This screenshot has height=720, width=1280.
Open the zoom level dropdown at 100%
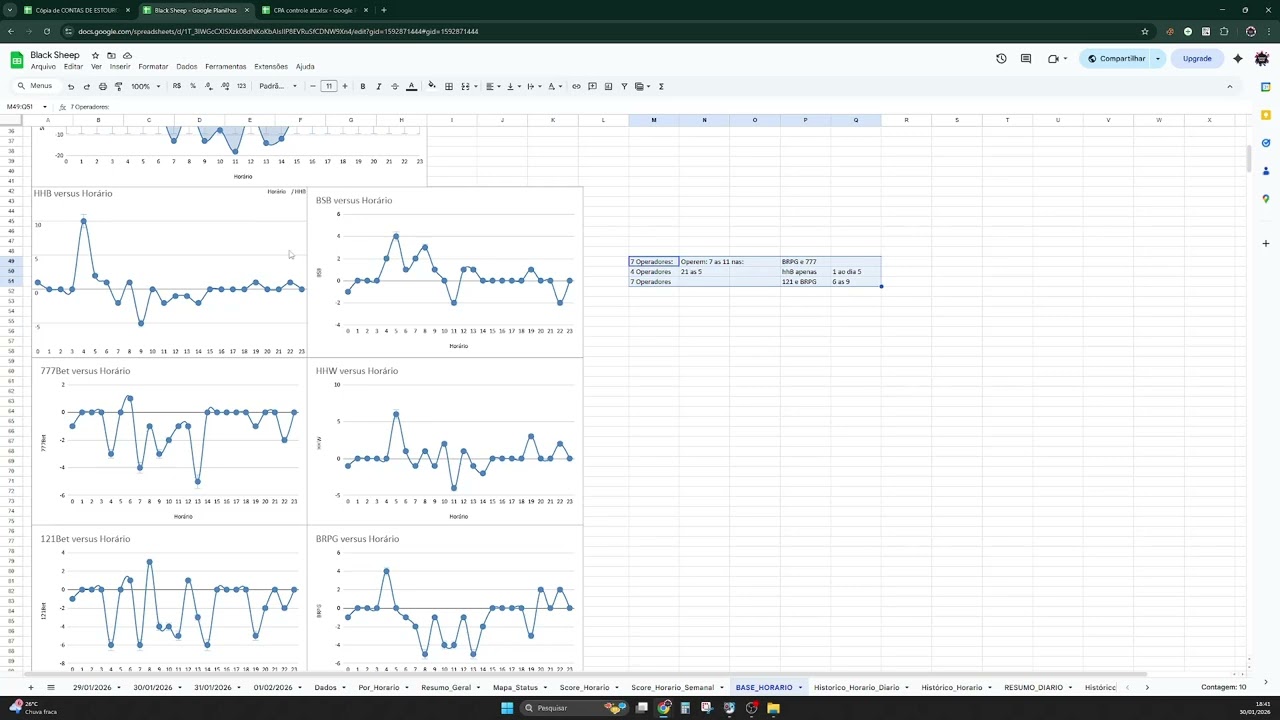[145, 86]
